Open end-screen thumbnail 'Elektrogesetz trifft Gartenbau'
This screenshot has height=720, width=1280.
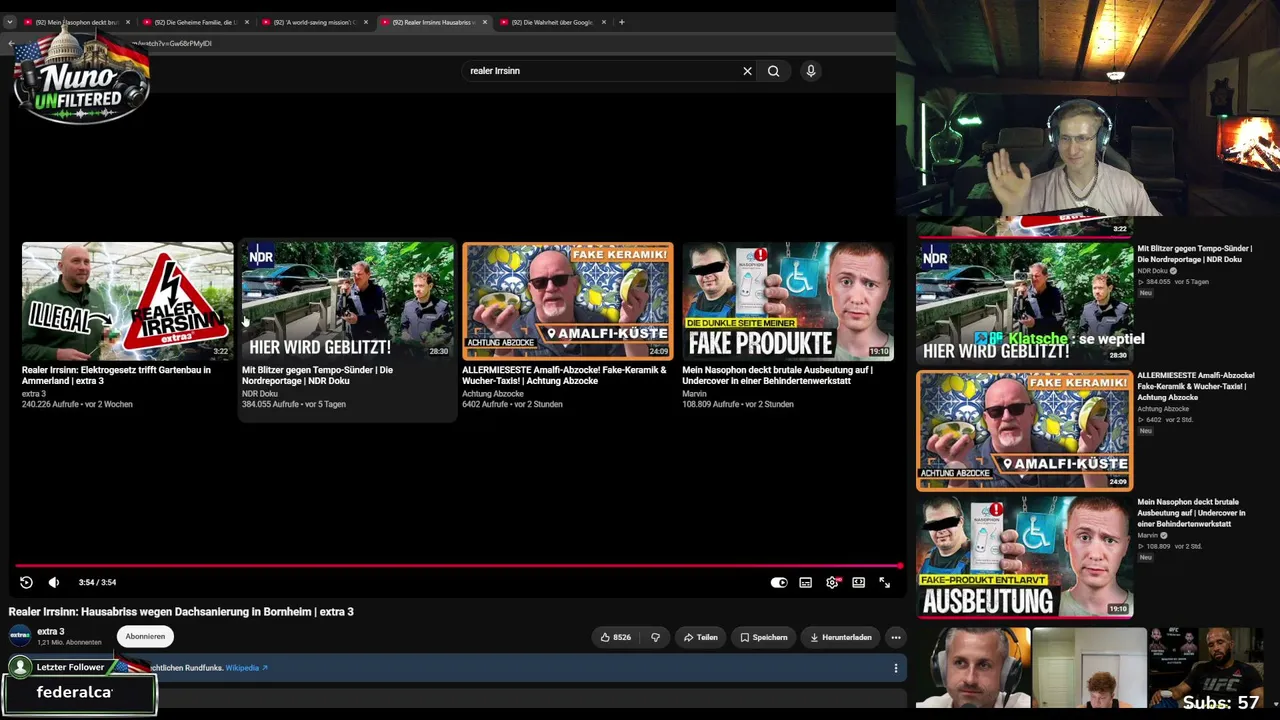click(x=128, y=301)
